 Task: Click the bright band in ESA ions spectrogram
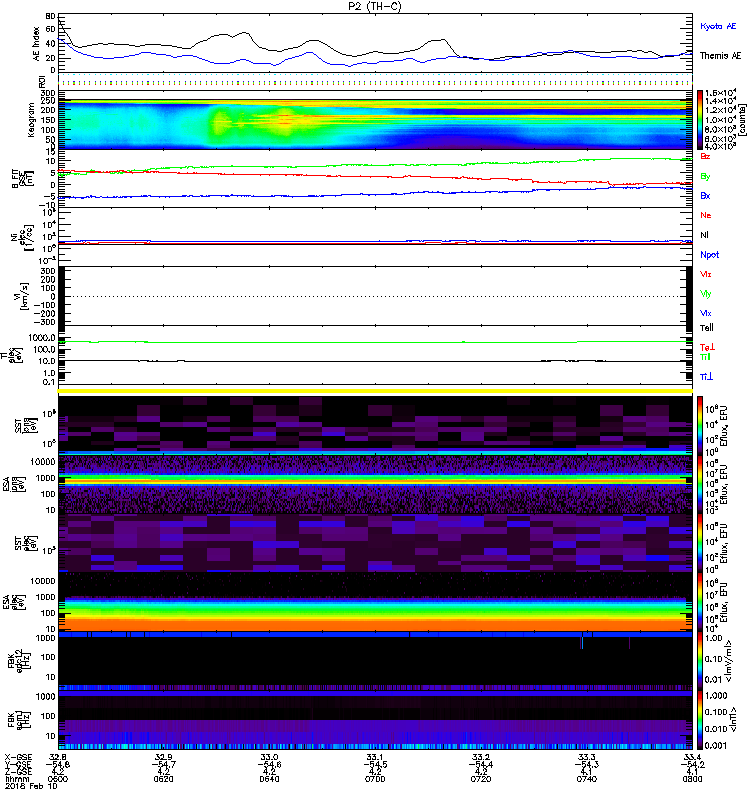pyautogui.click(x=375, y=481)
